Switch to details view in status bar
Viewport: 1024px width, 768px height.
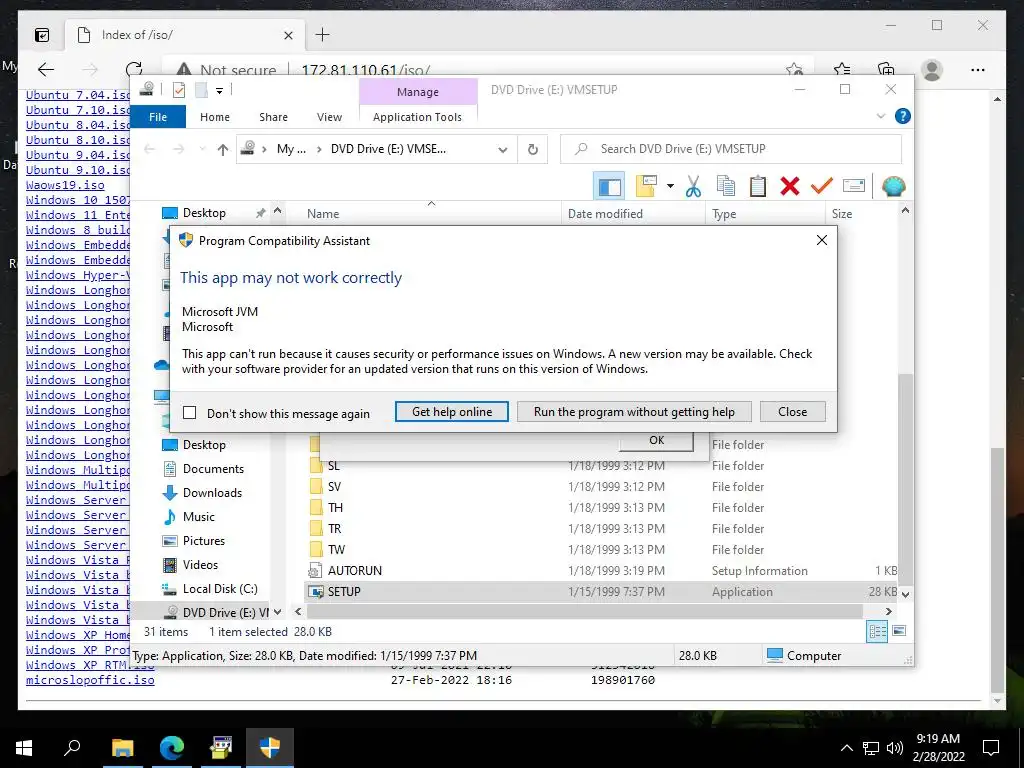877,632
